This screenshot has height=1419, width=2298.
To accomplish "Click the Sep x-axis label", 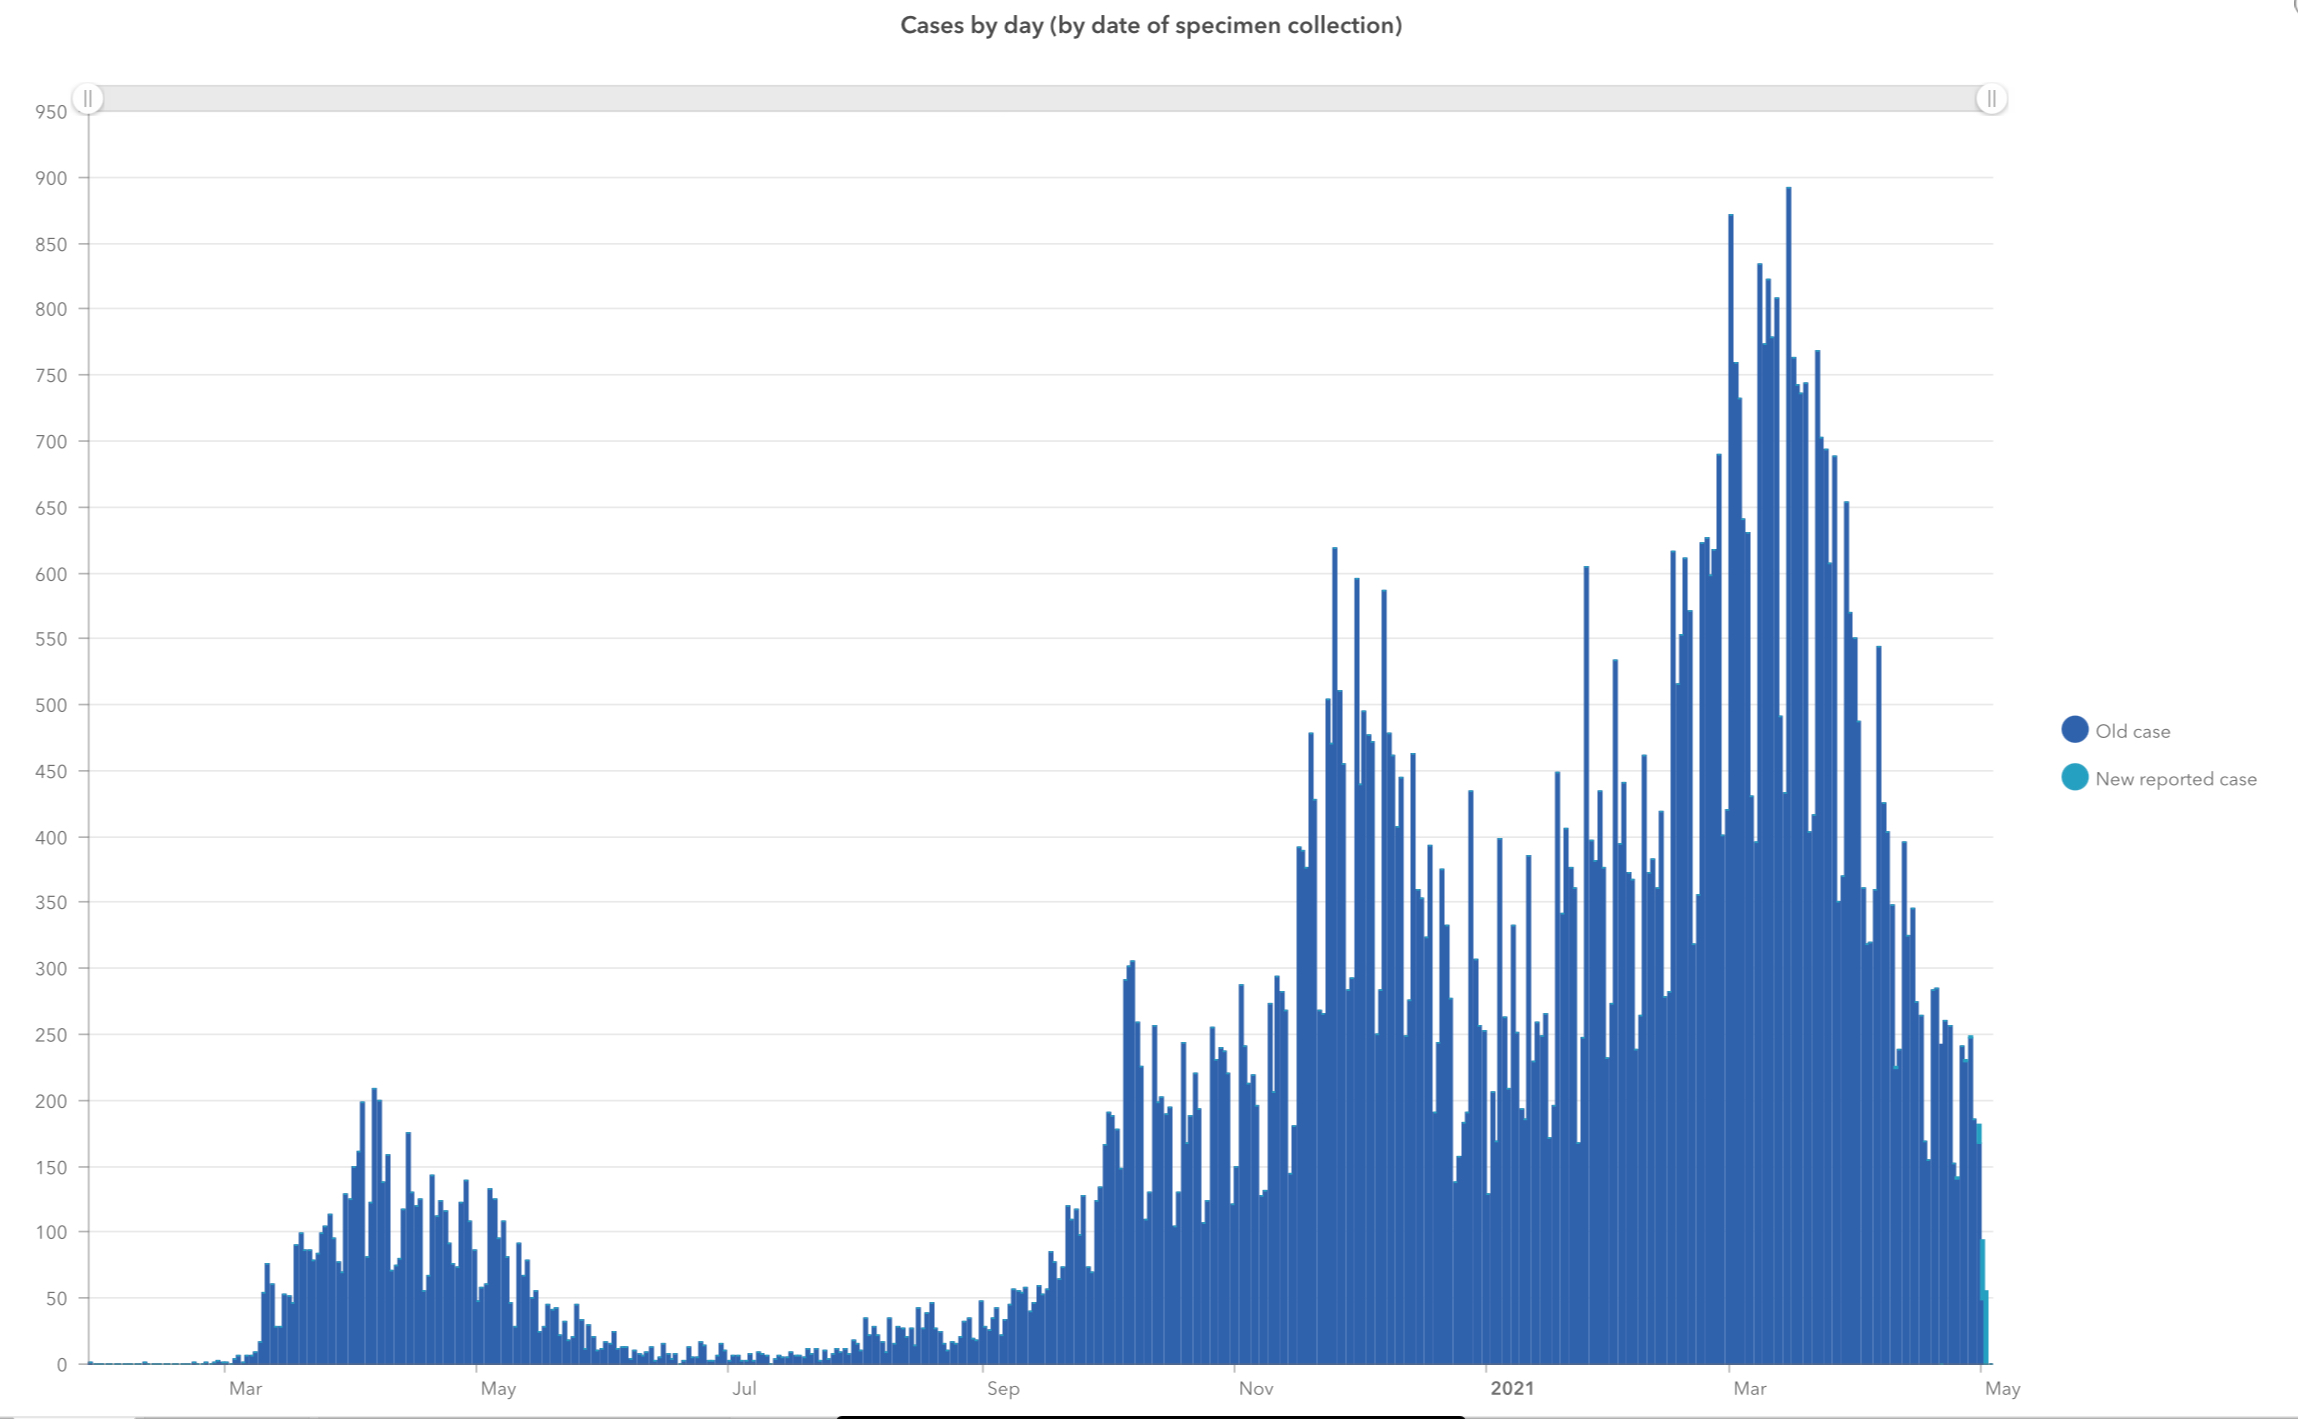I will (x=1002, y=1388).
